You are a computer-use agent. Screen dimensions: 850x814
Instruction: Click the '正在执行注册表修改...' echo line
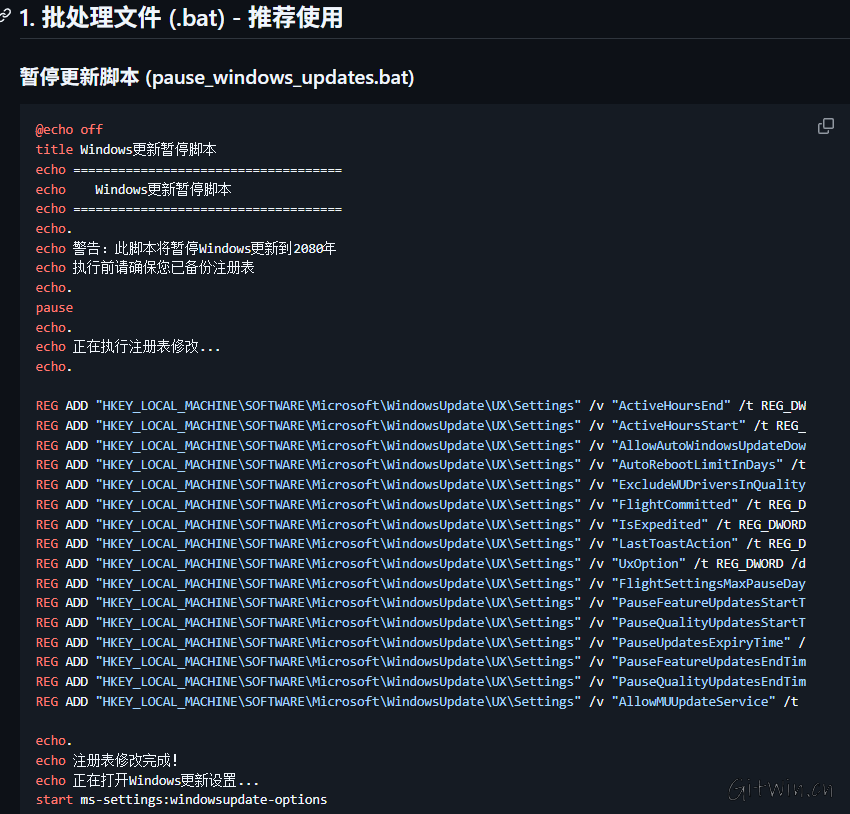(128, 347)
